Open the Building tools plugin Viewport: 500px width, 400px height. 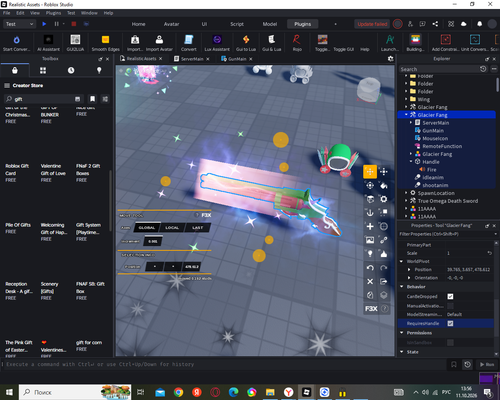[415, 43]
